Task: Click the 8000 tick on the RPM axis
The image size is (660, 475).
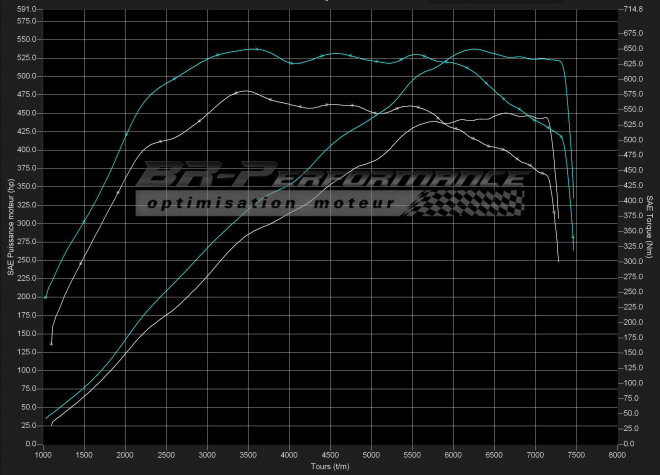Action: [617, 455]
